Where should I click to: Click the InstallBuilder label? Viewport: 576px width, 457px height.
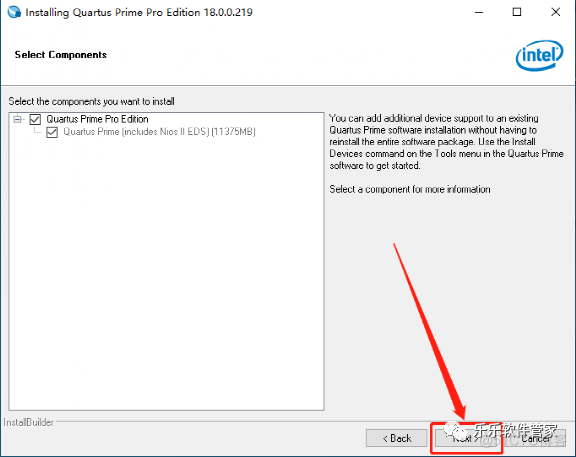[x=29, y=422]
